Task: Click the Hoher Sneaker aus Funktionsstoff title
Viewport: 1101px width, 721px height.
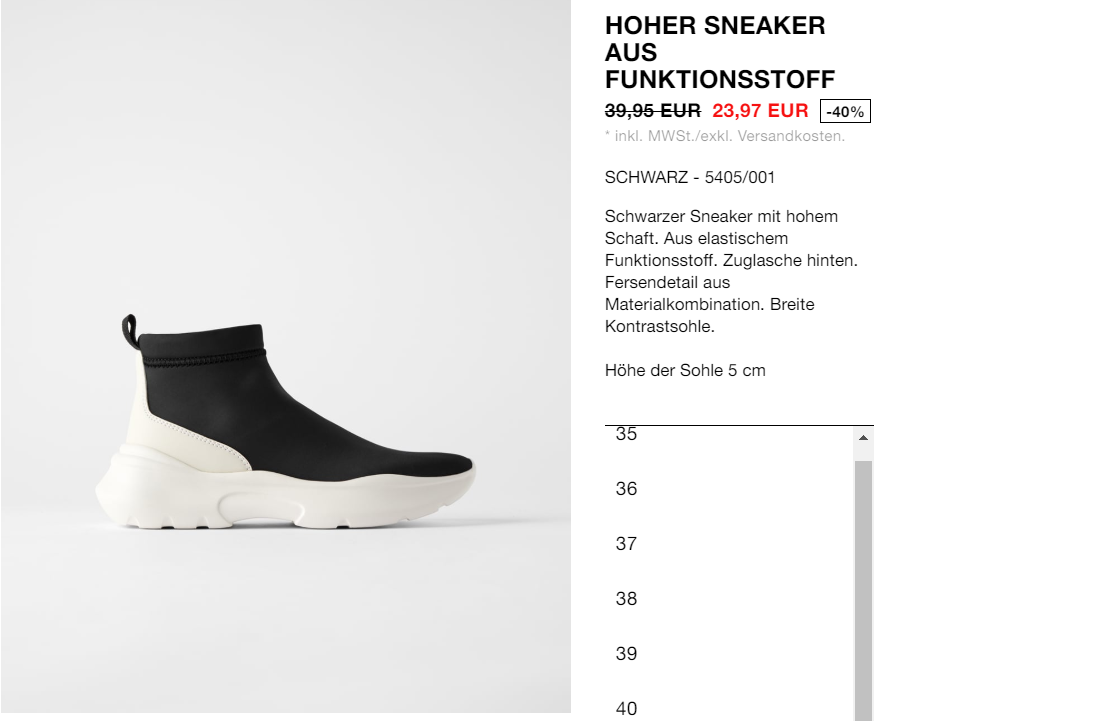Action: coord(720,53)
